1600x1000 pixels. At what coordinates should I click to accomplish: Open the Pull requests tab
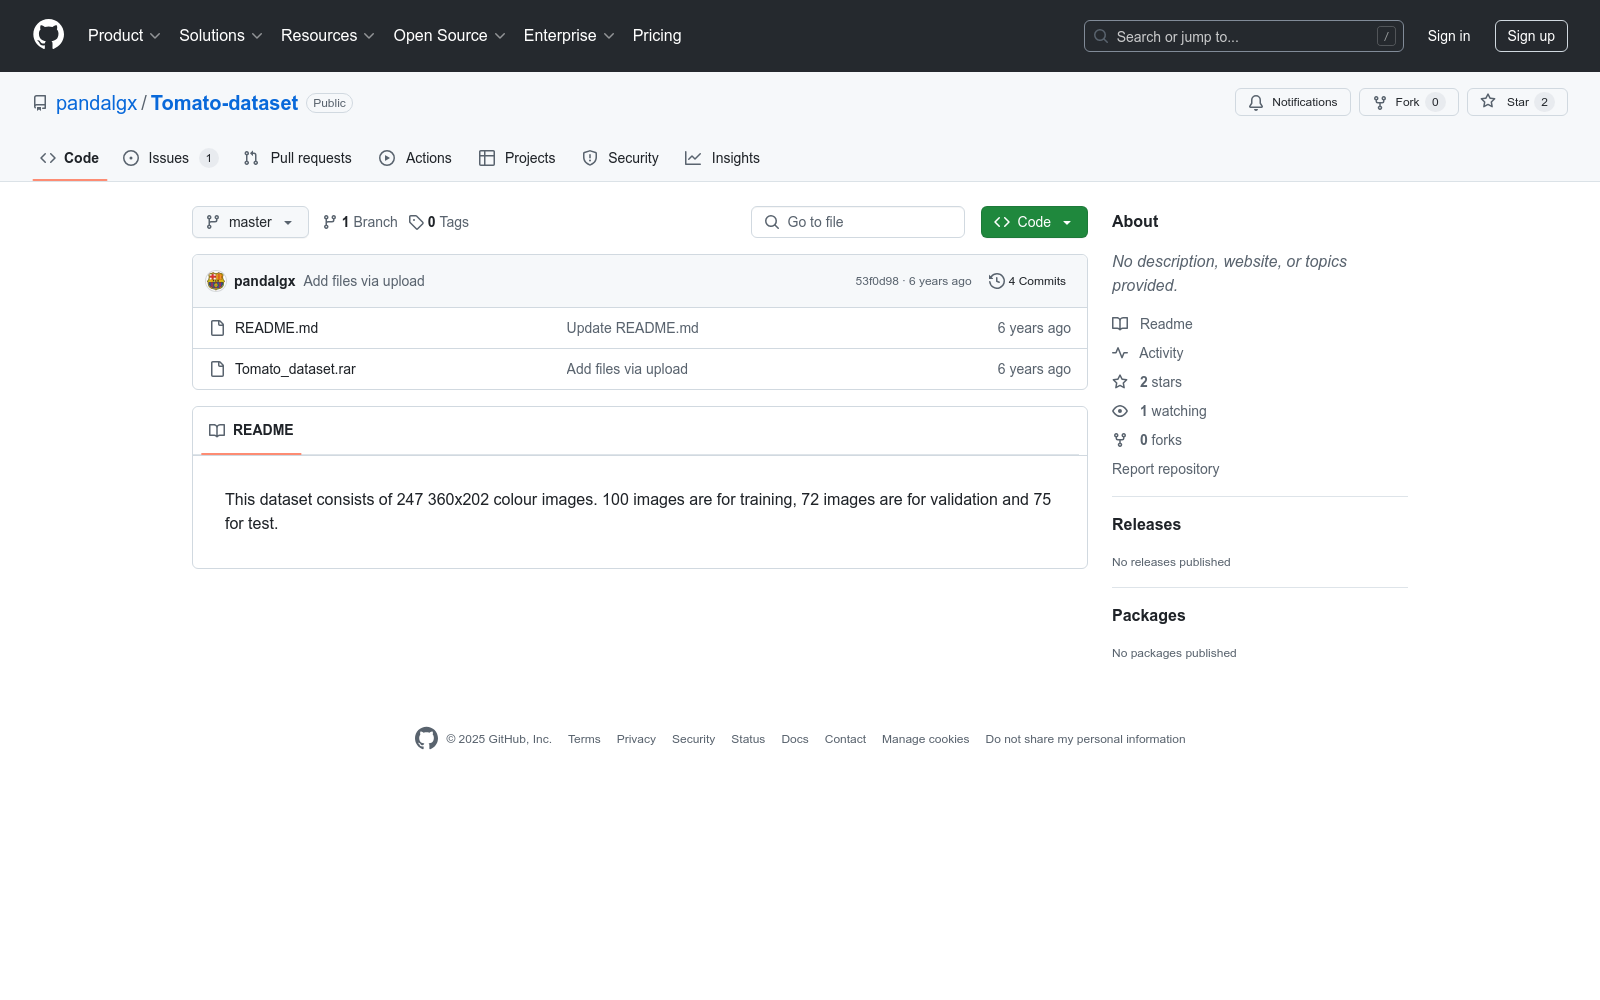[x=297, y=158]
